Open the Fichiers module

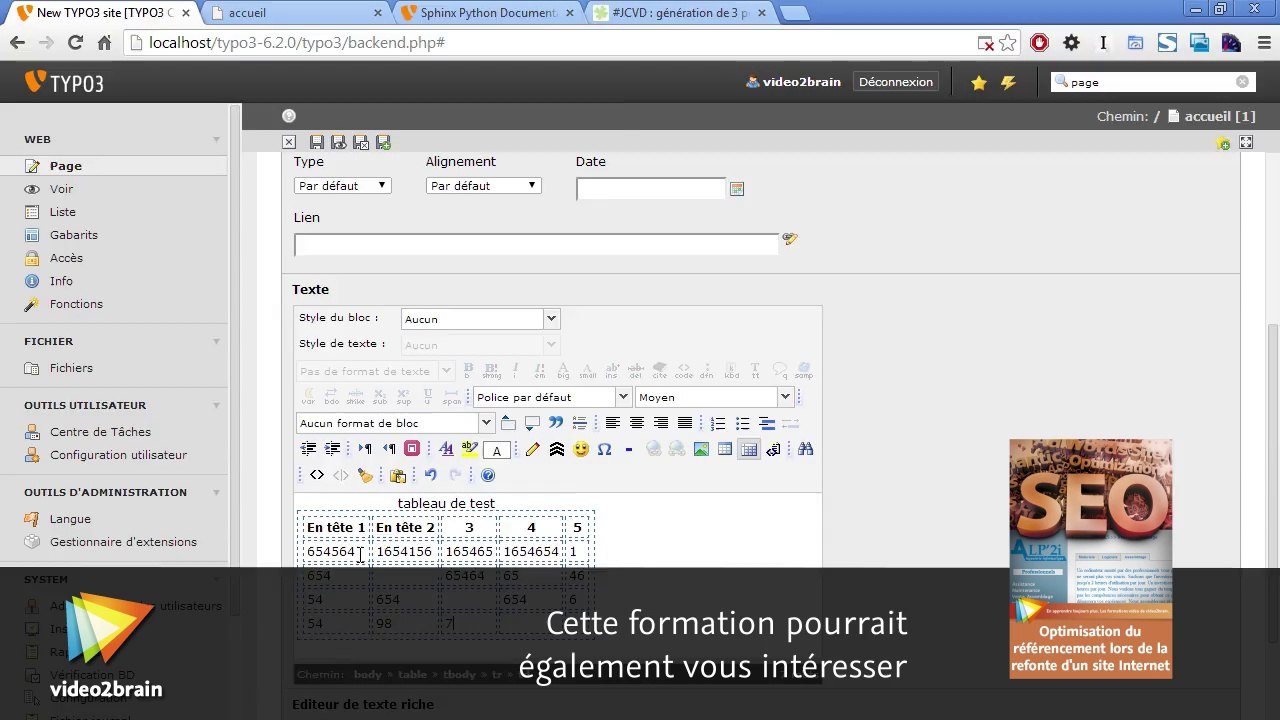pos(71,368)
